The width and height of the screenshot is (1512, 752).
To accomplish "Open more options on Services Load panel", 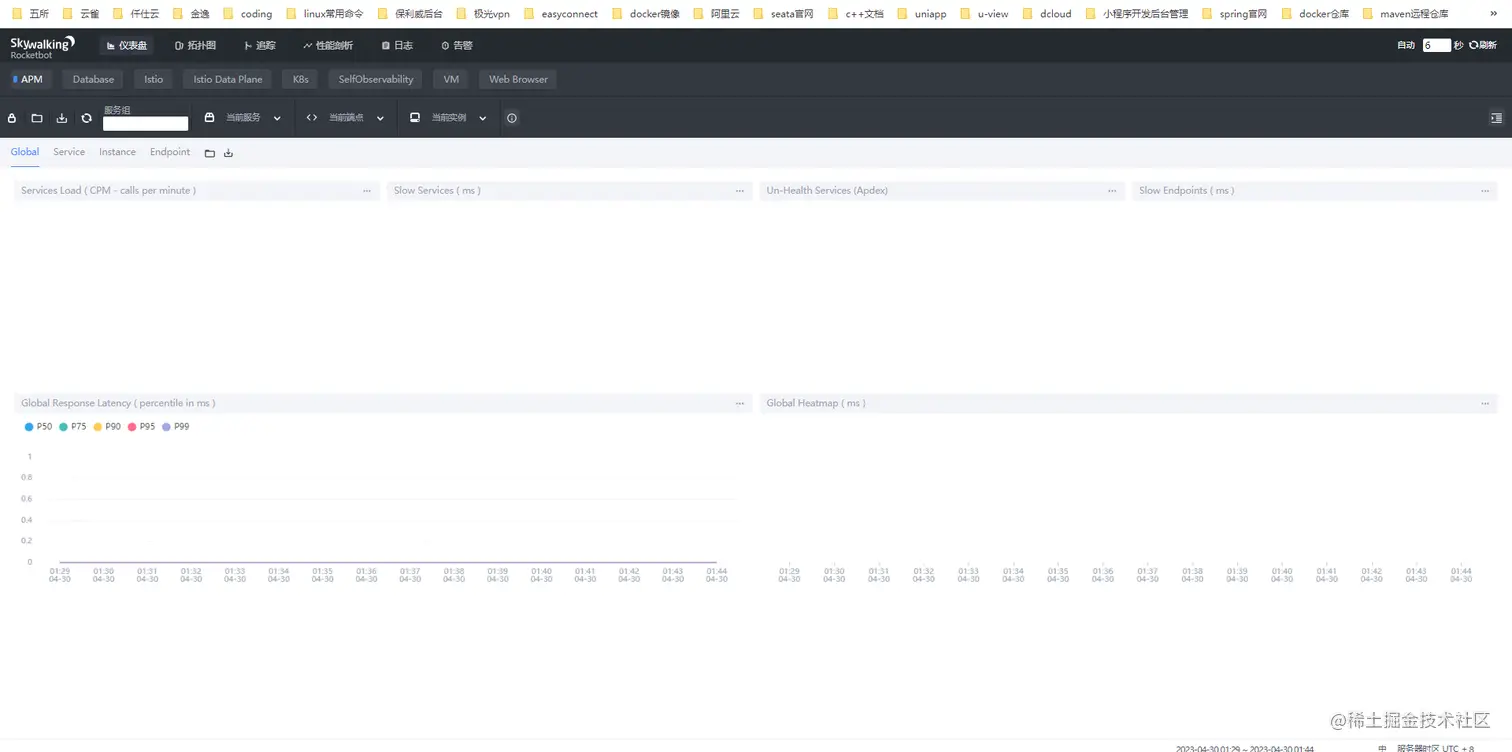I will [367, 191].
